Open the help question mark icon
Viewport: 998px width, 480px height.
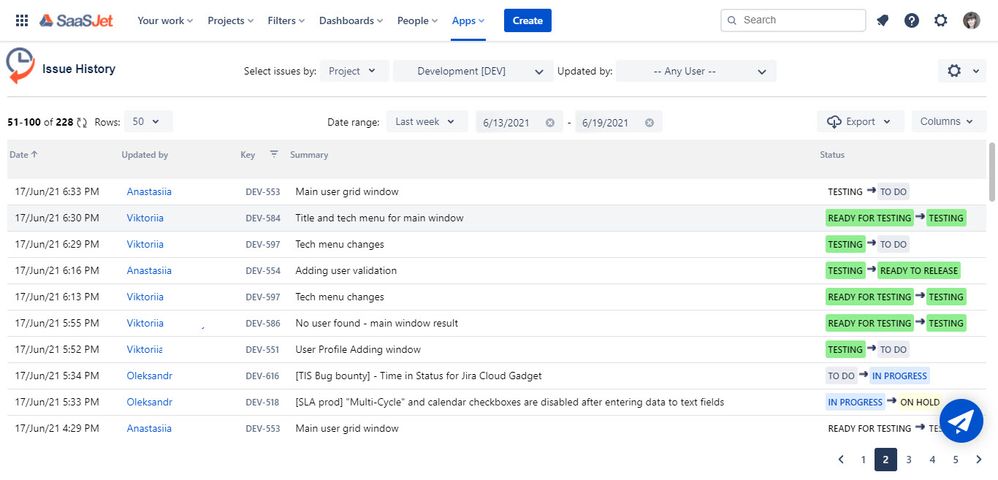click(x=911, y=20)
